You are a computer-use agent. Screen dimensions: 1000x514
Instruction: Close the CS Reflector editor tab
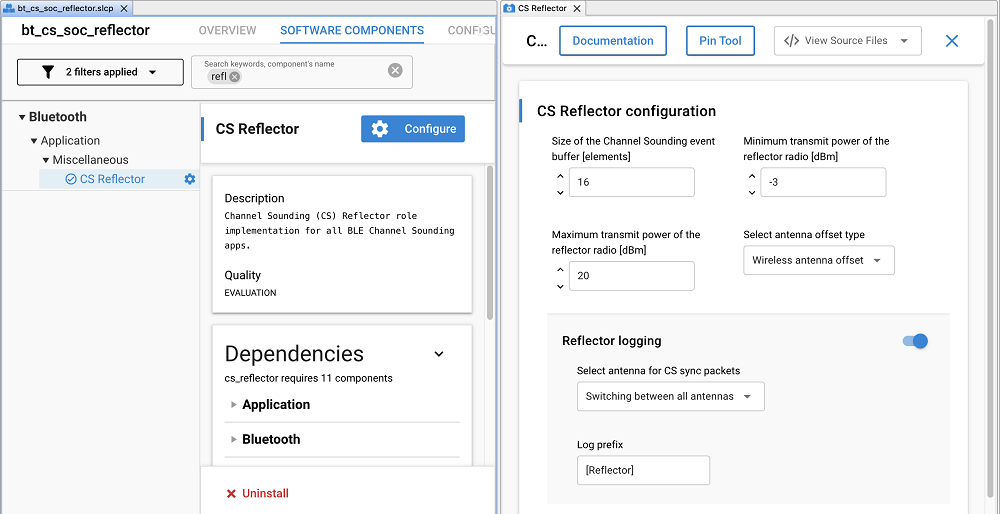[x=577, y=8]
